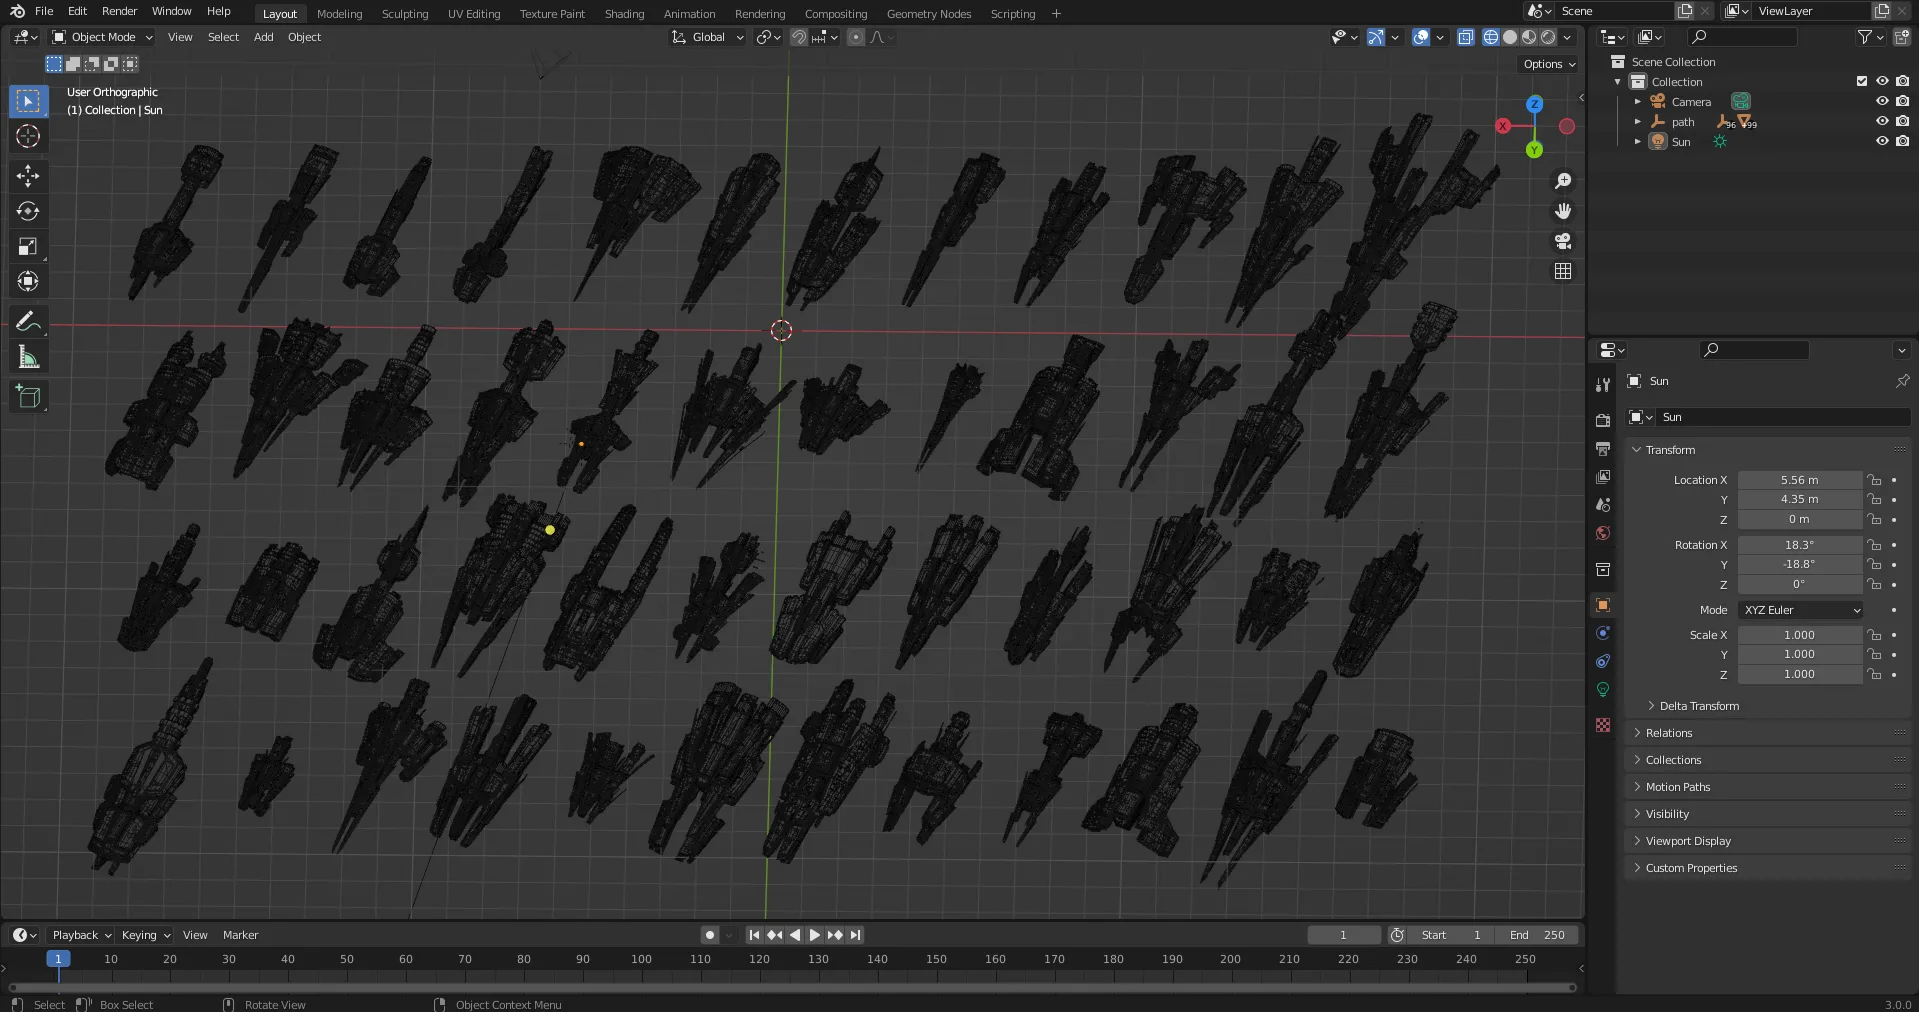The width and height of the screenshot is (1919, 1012).
Task: Lock Rotation X value
Action: click(1875, 545)
